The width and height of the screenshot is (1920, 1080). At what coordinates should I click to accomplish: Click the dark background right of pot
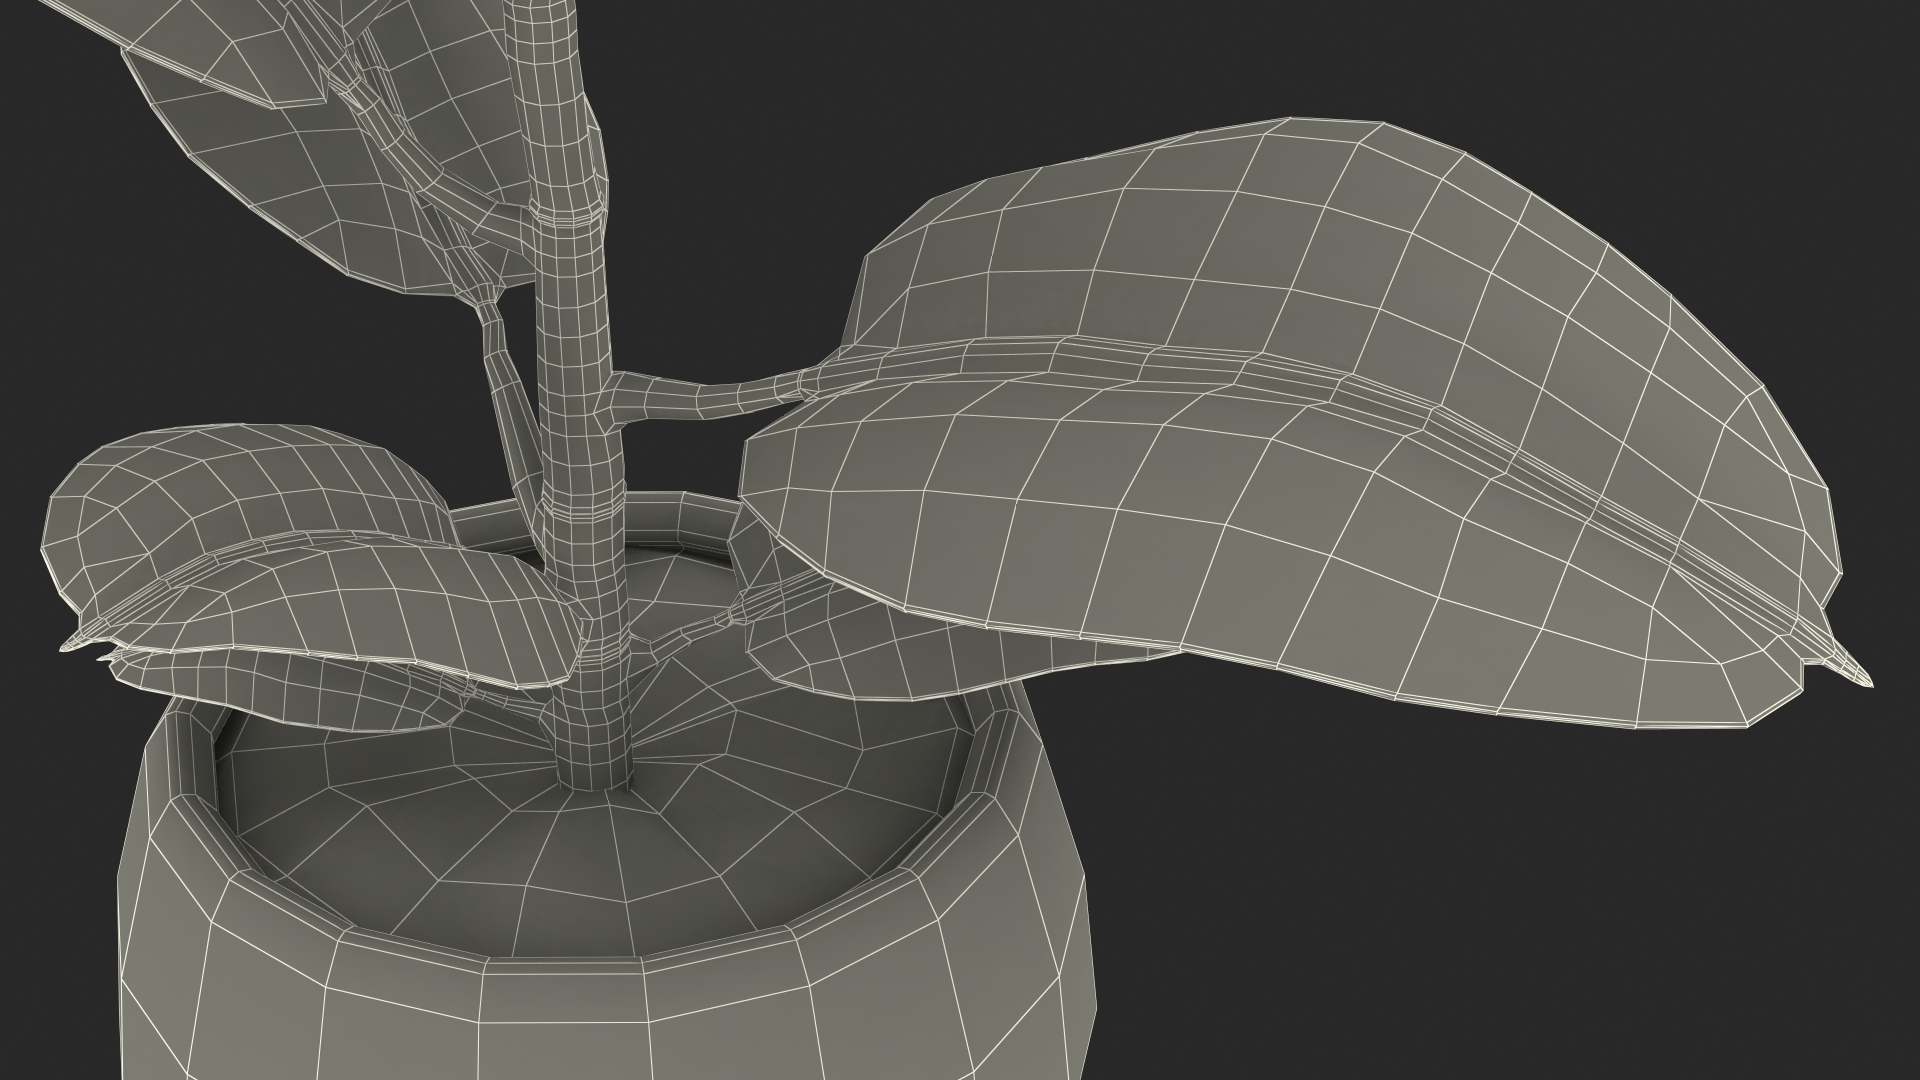tap(1500, 900)
